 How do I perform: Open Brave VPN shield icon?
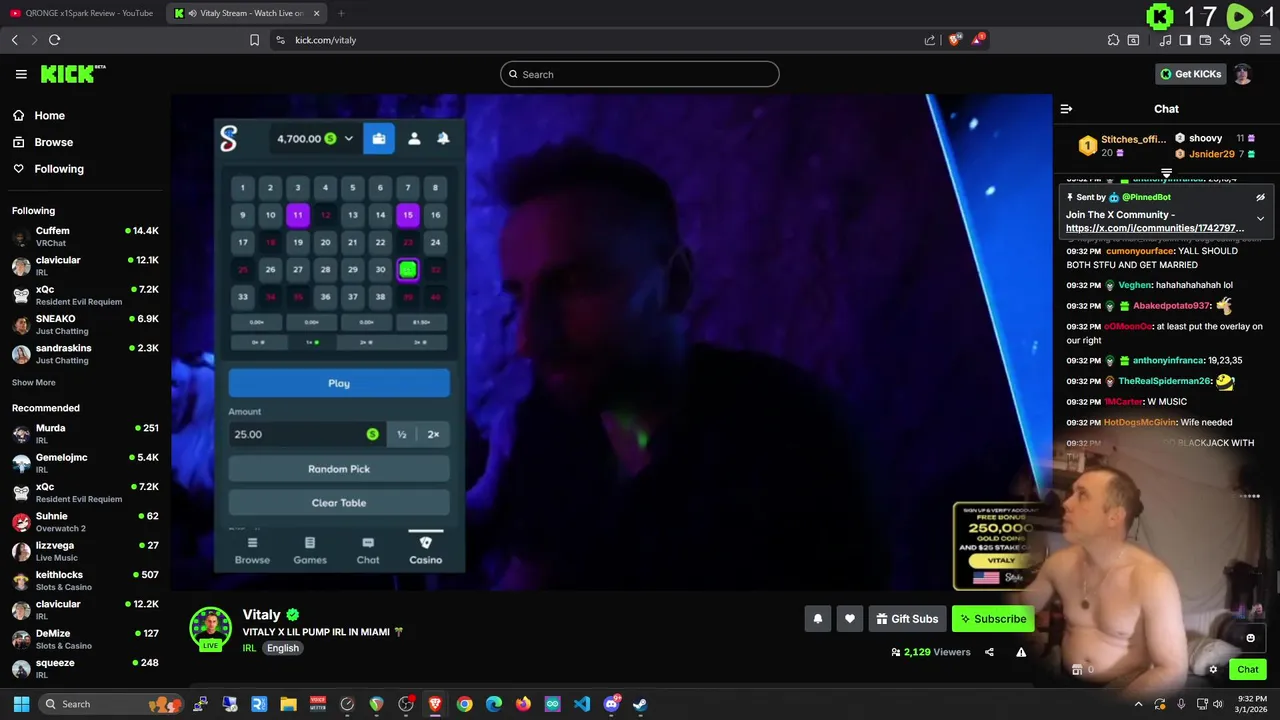[1245, 40]
